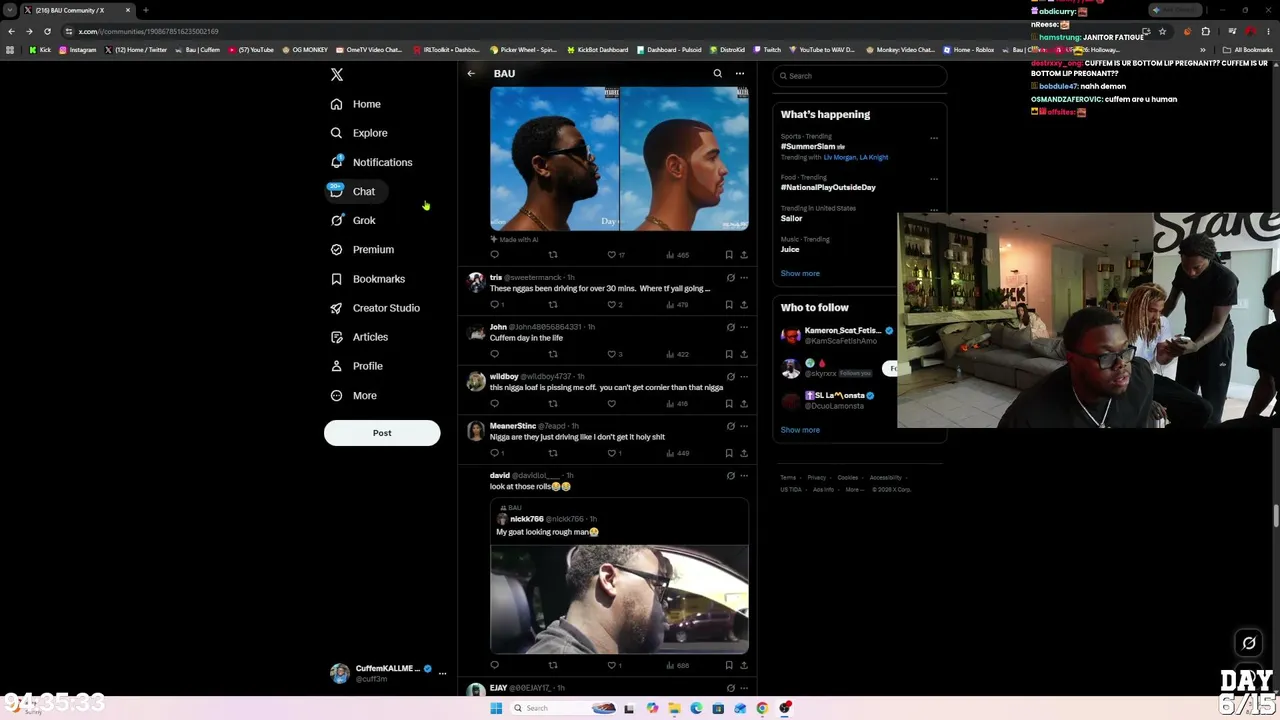Viewport: 1280px width, 720px height.
Task: Reply to wildboy's post
Action: click(x=494, y=404)
